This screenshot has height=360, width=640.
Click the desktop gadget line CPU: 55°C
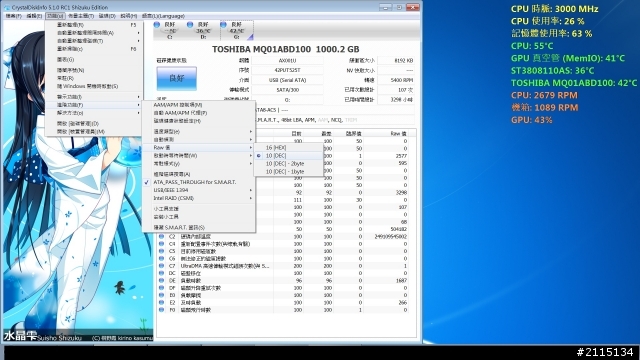532,46
